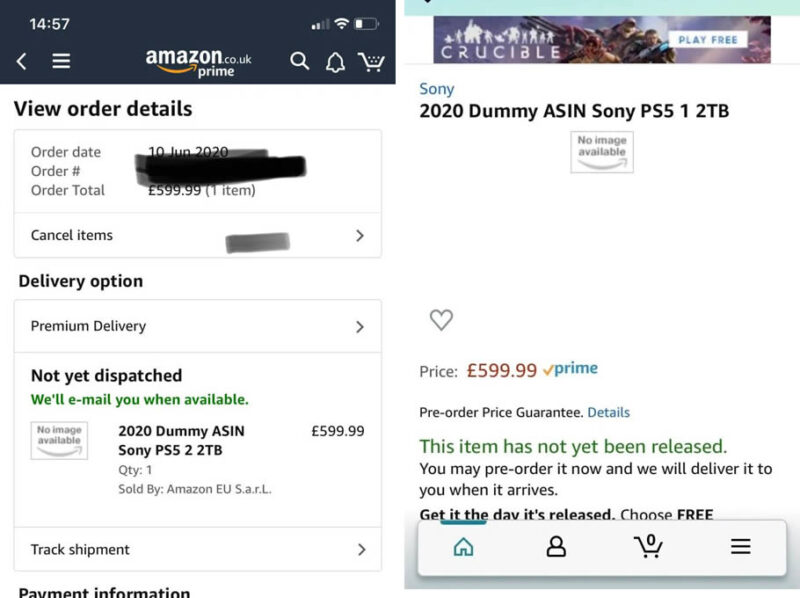Expand Premium Delivery option

tap(198, 326)
